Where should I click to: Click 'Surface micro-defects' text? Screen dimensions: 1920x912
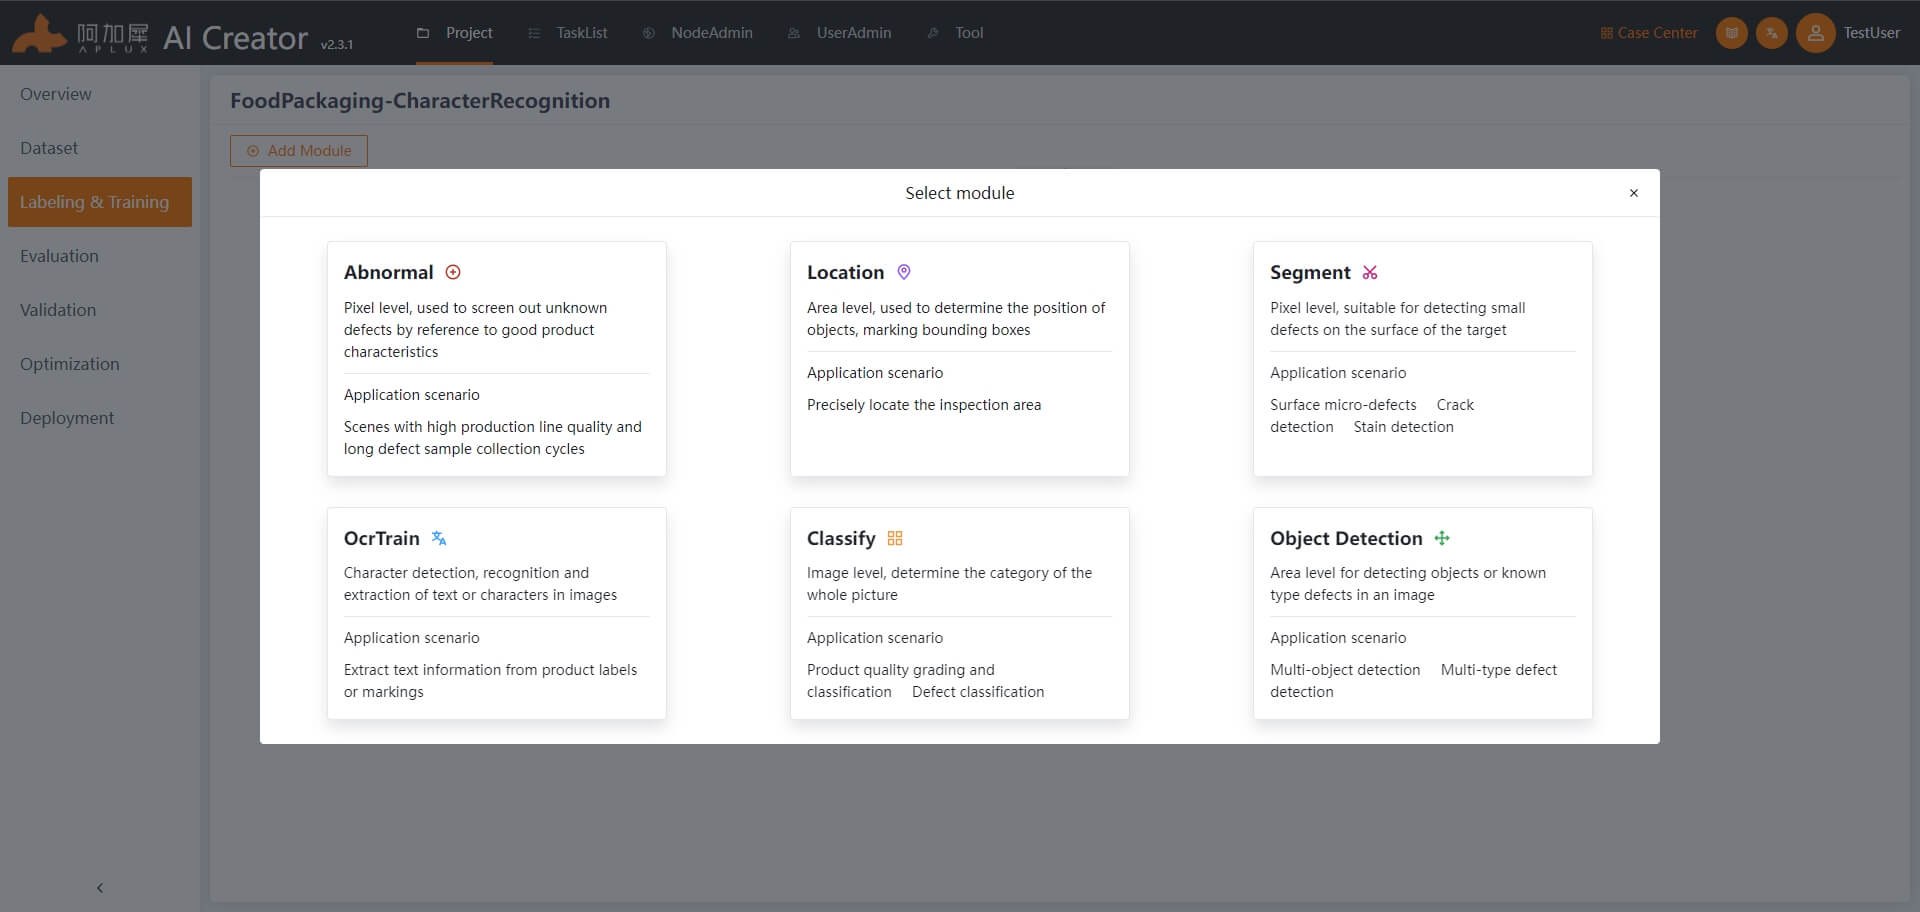coord(1343,405)
